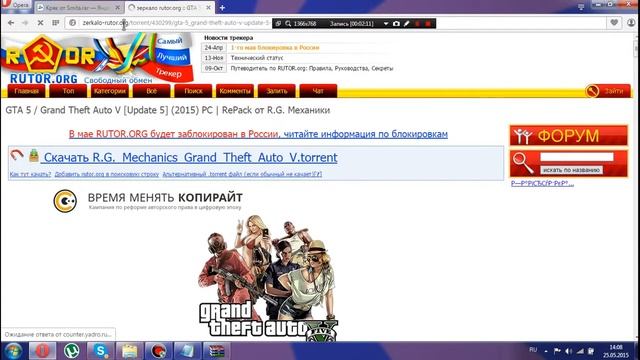Click the Зайти login button
Screen dimensions: 640x360
point(608,91)
